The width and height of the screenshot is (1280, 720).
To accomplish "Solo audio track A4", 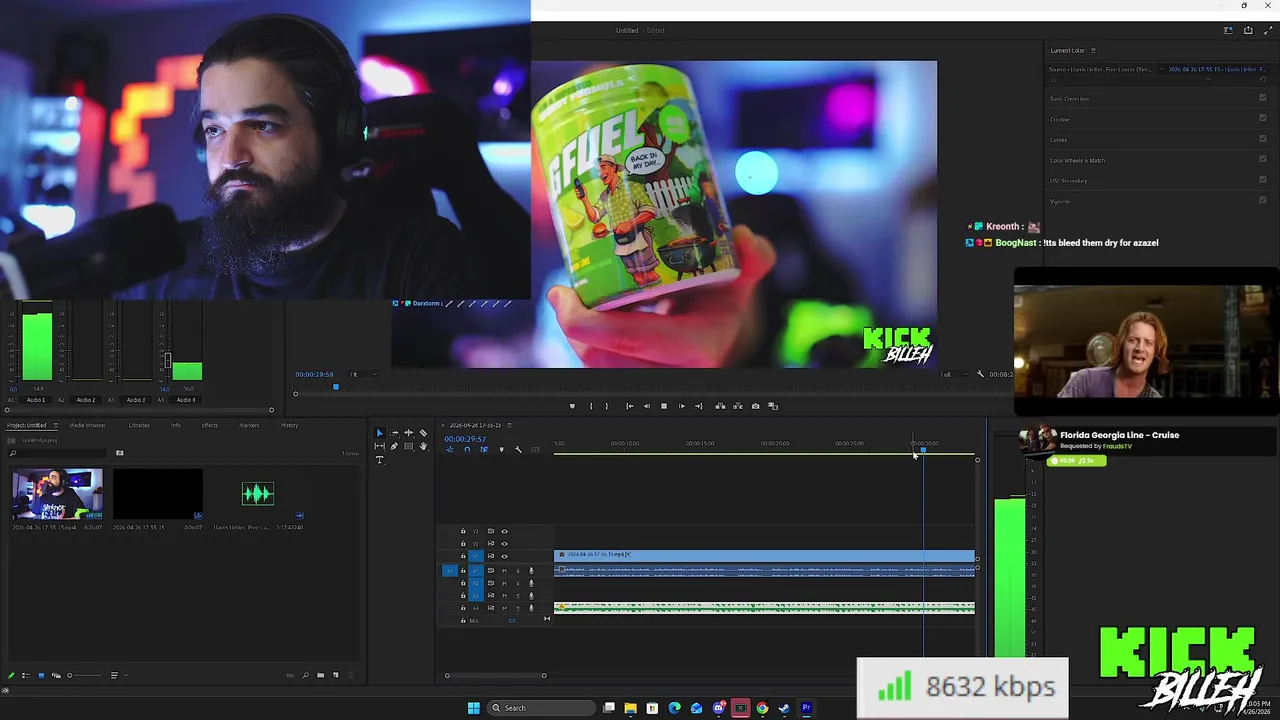I will (518, 608).
